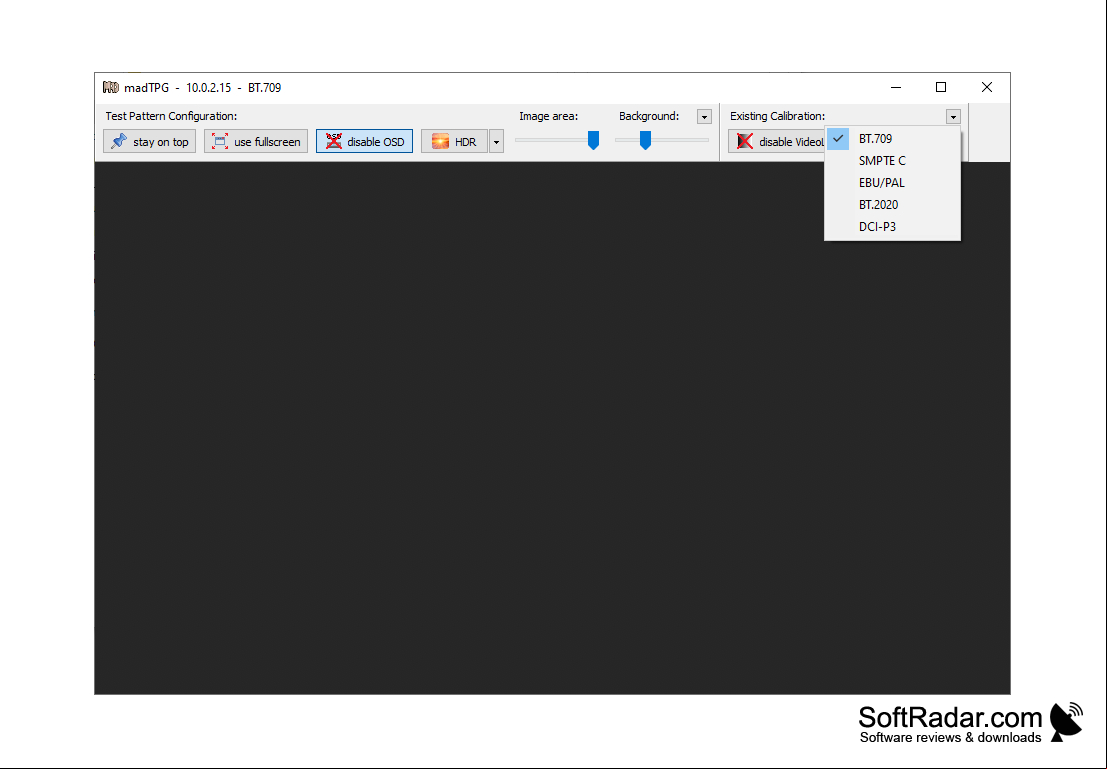
Task: Click the Background slider
Action: click(x=662, y=140)
